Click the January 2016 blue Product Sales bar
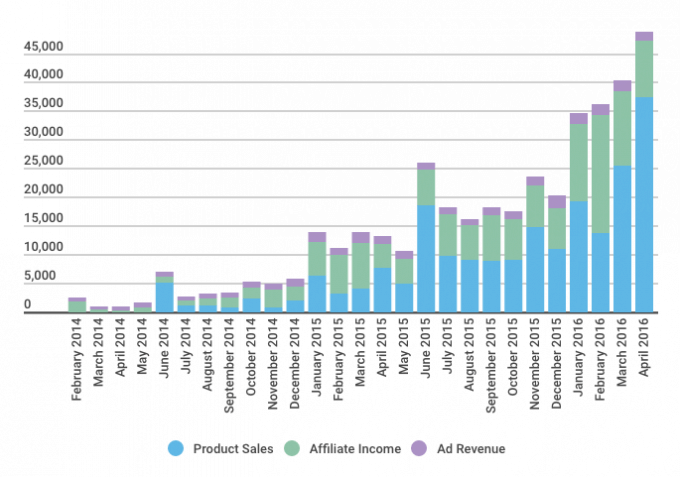 (x=579, y=256)
